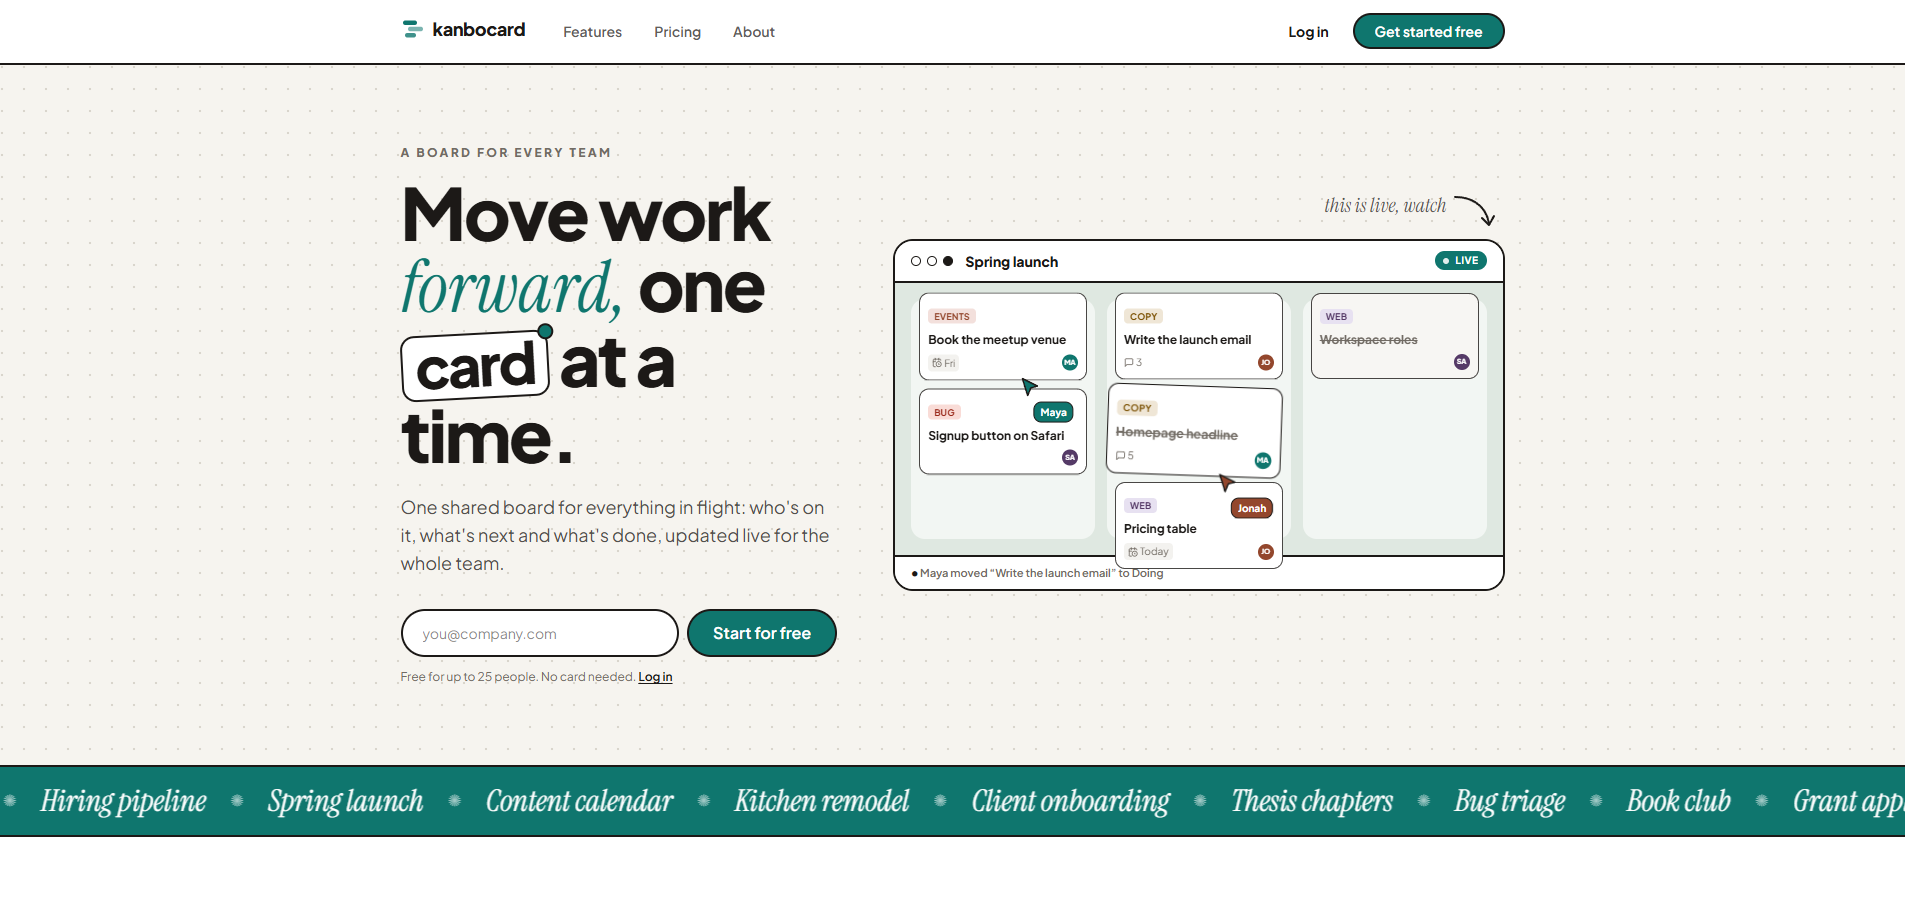Click the first empty window dot

coord(916,261)
